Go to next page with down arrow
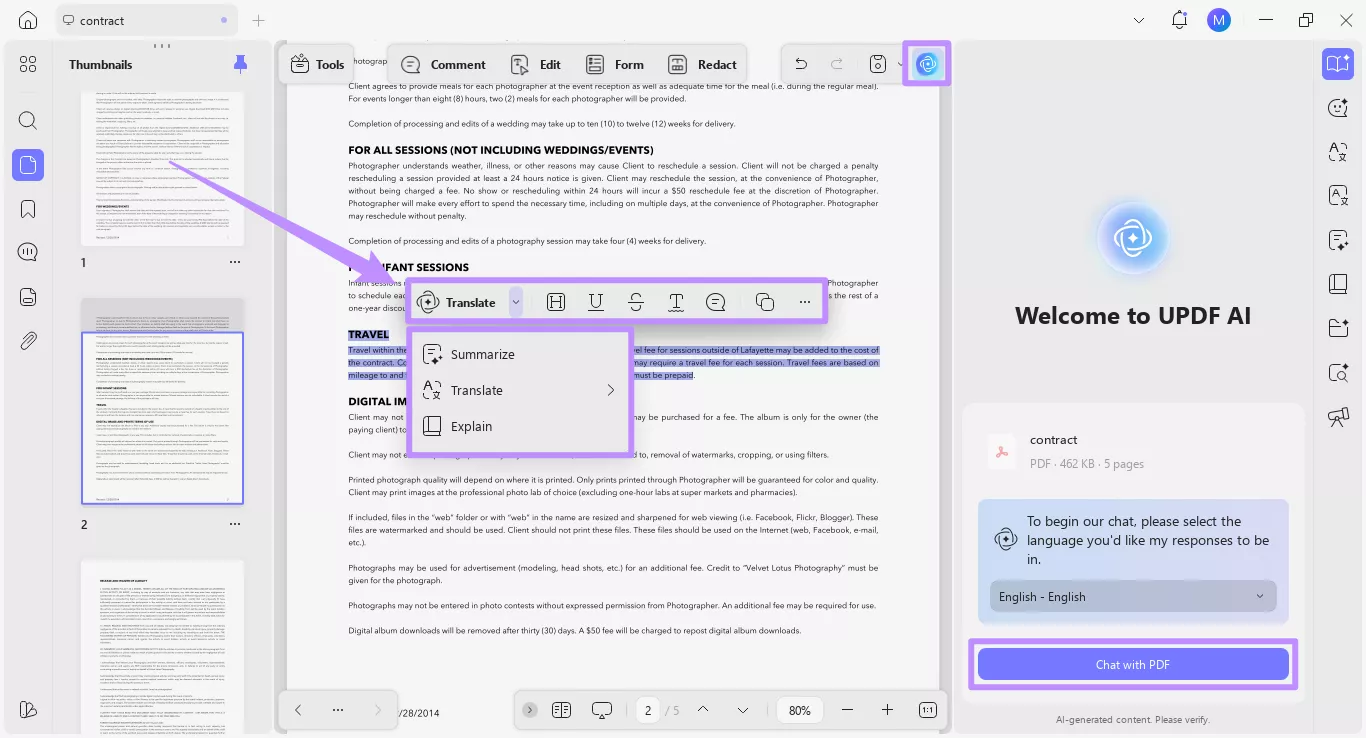The image size is (1366, 738). [743, 710]
